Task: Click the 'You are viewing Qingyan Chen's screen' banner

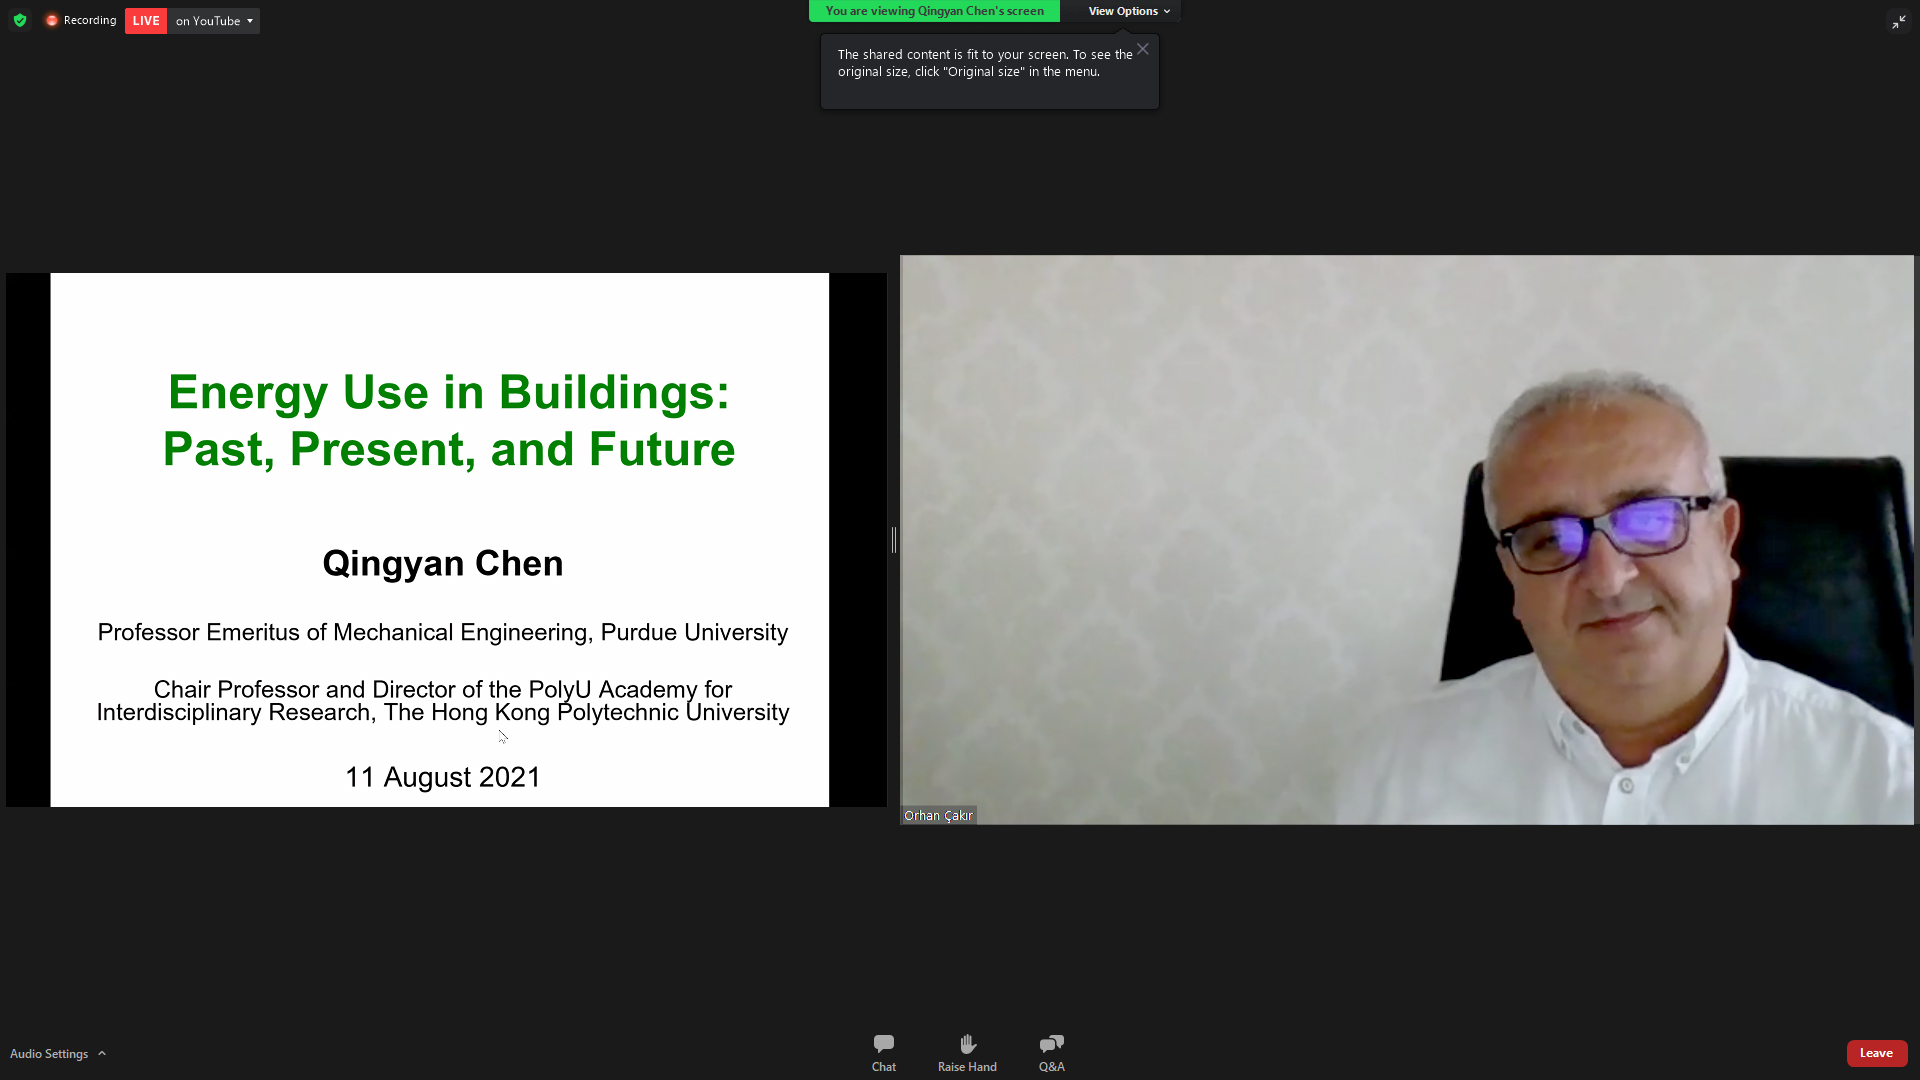Action: tap(934, 11)
